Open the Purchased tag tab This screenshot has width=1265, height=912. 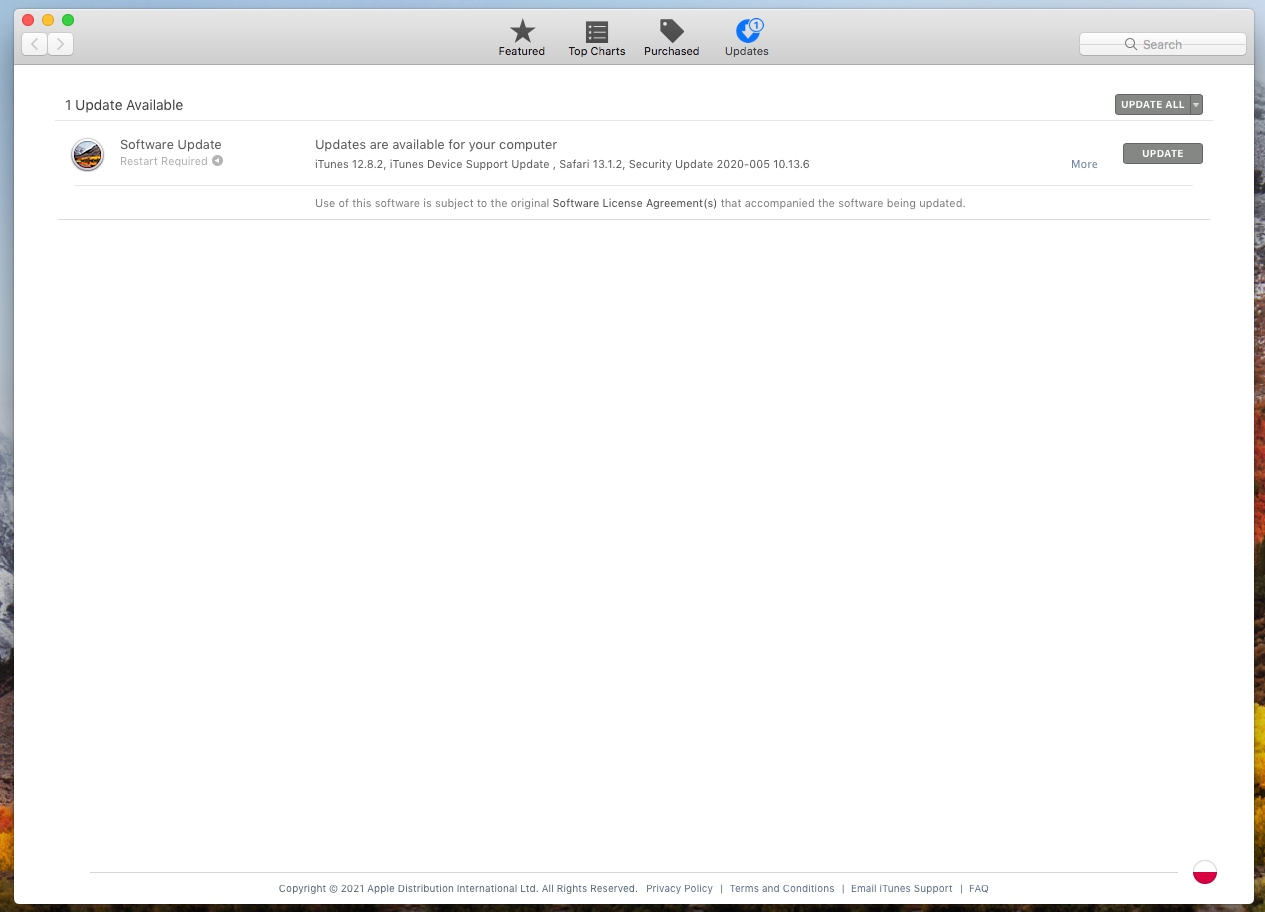click(x=671, y=38)
